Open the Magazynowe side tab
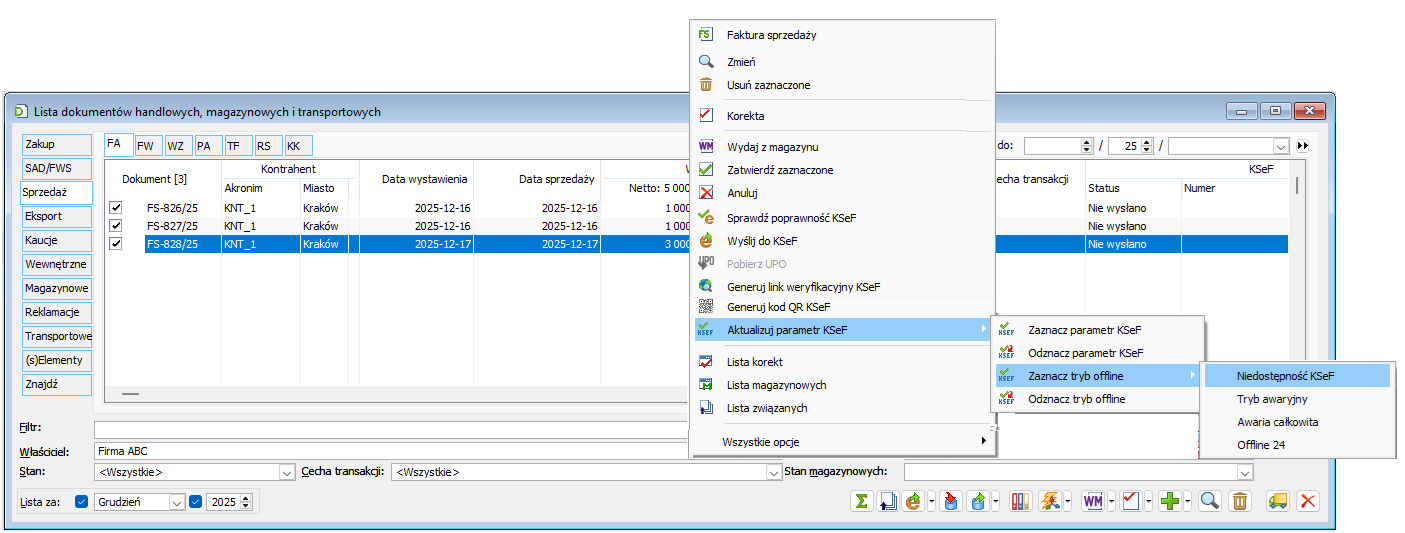This screenshot has width=1405, height=533. (x=56, y=288)
